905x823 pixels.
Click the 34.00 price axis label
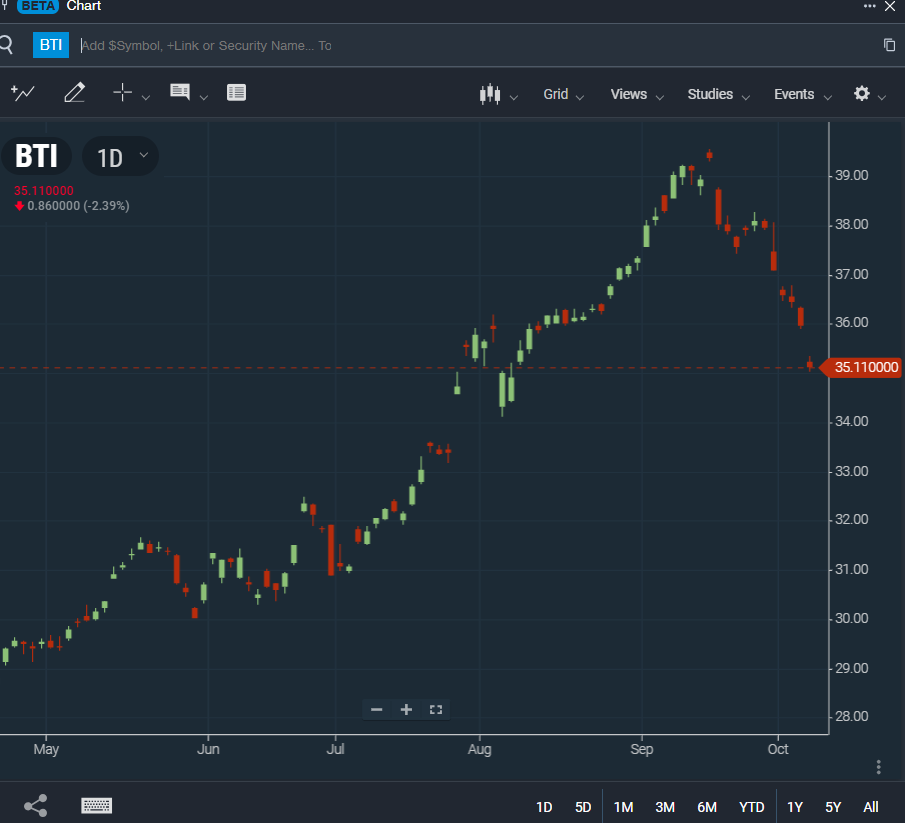click(851, 421)
